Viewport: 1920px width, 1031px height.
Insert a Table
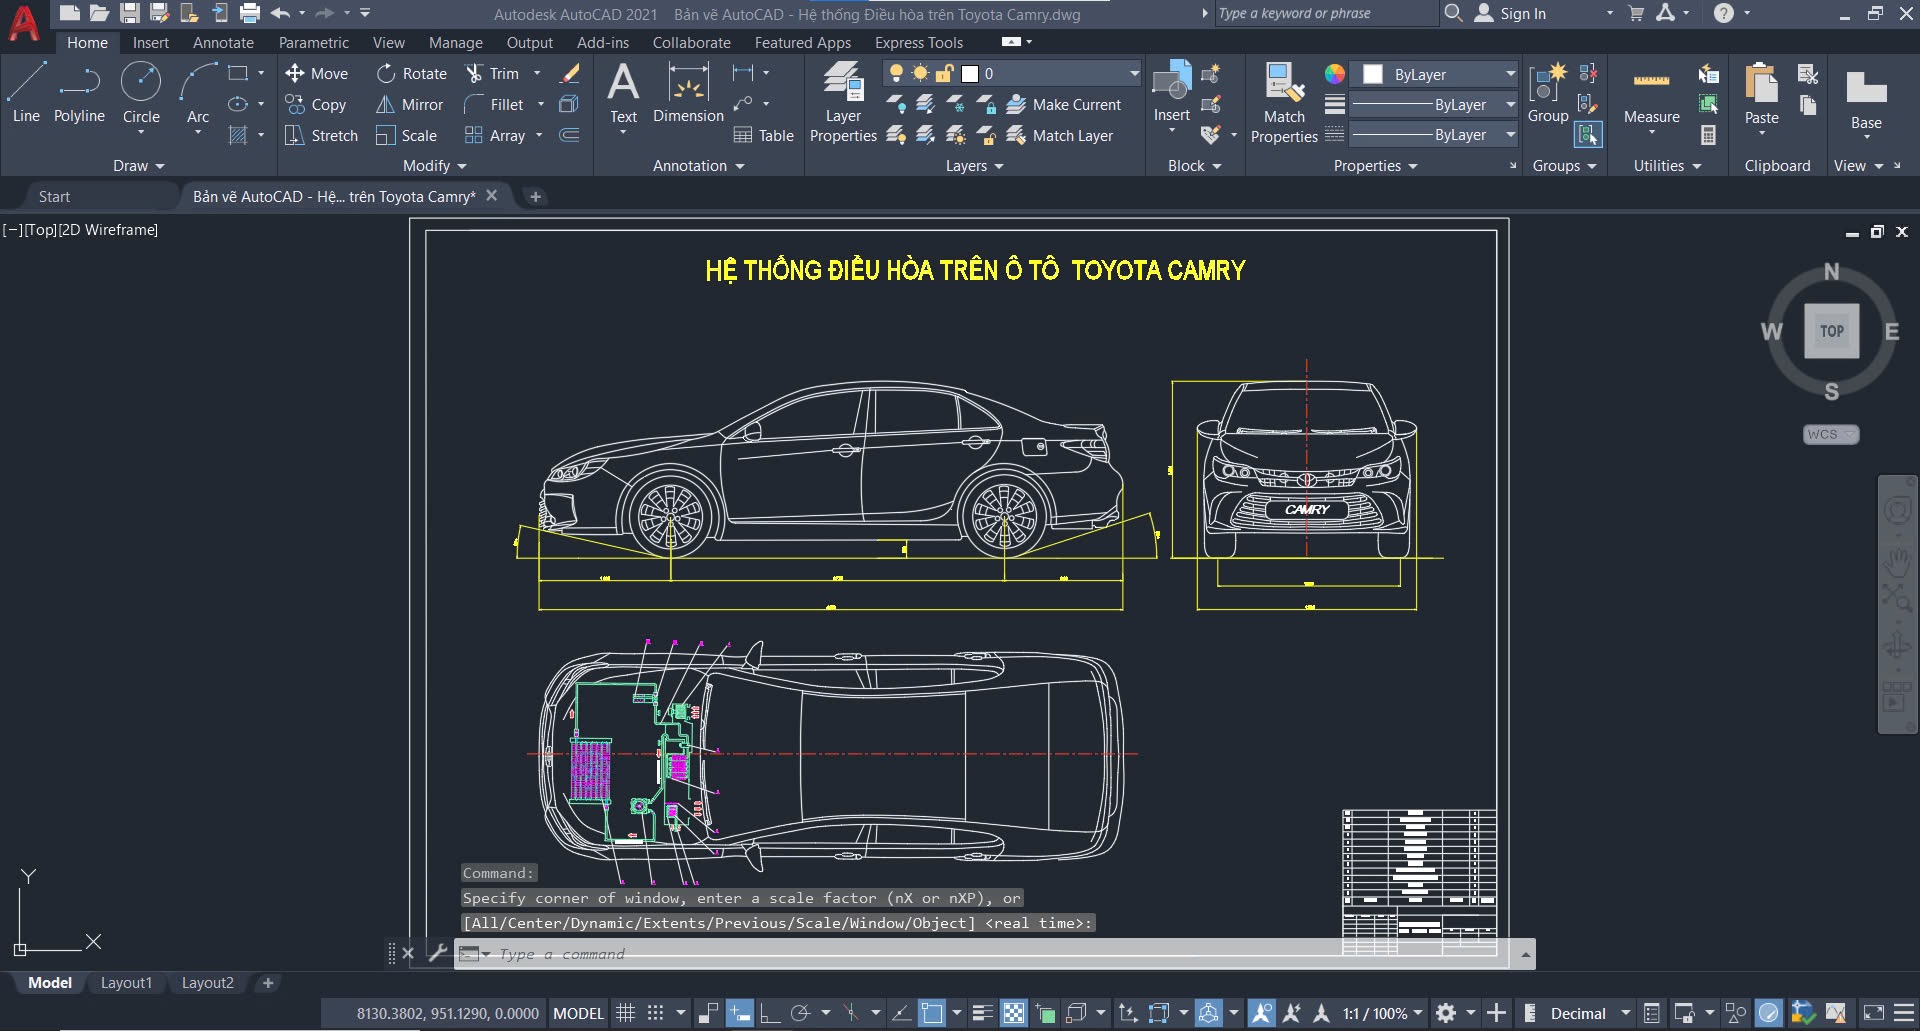[763, 135]
